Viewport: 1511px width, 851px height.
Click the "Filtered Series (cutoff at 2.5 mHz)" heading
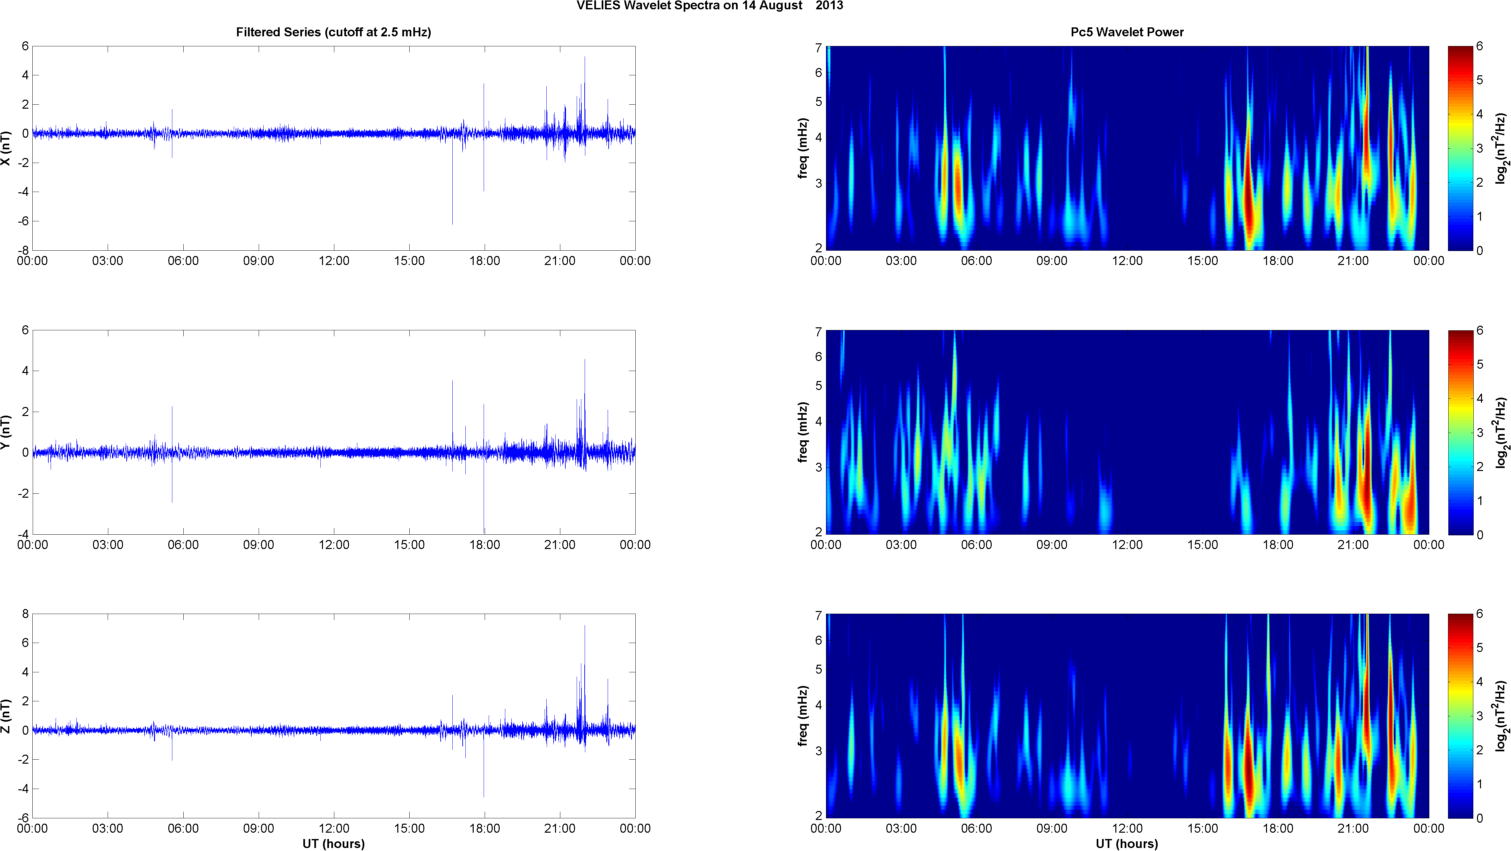334,32
